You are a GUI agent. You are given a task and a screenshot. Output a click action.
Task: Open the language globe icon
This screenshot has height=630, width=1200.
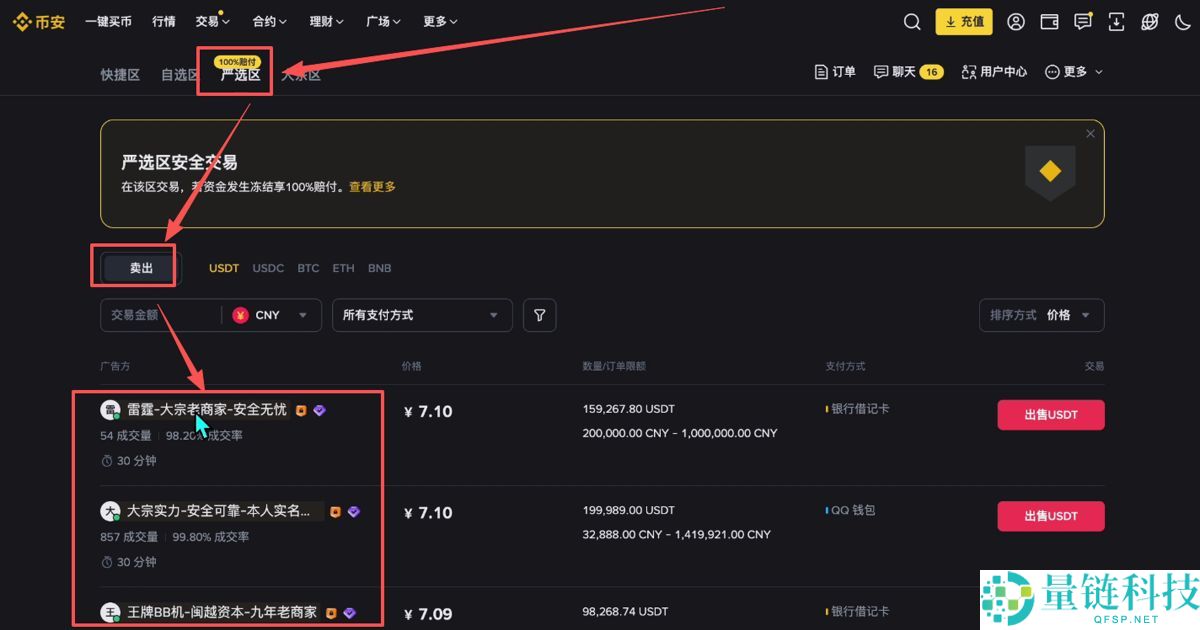point(1149,21)
